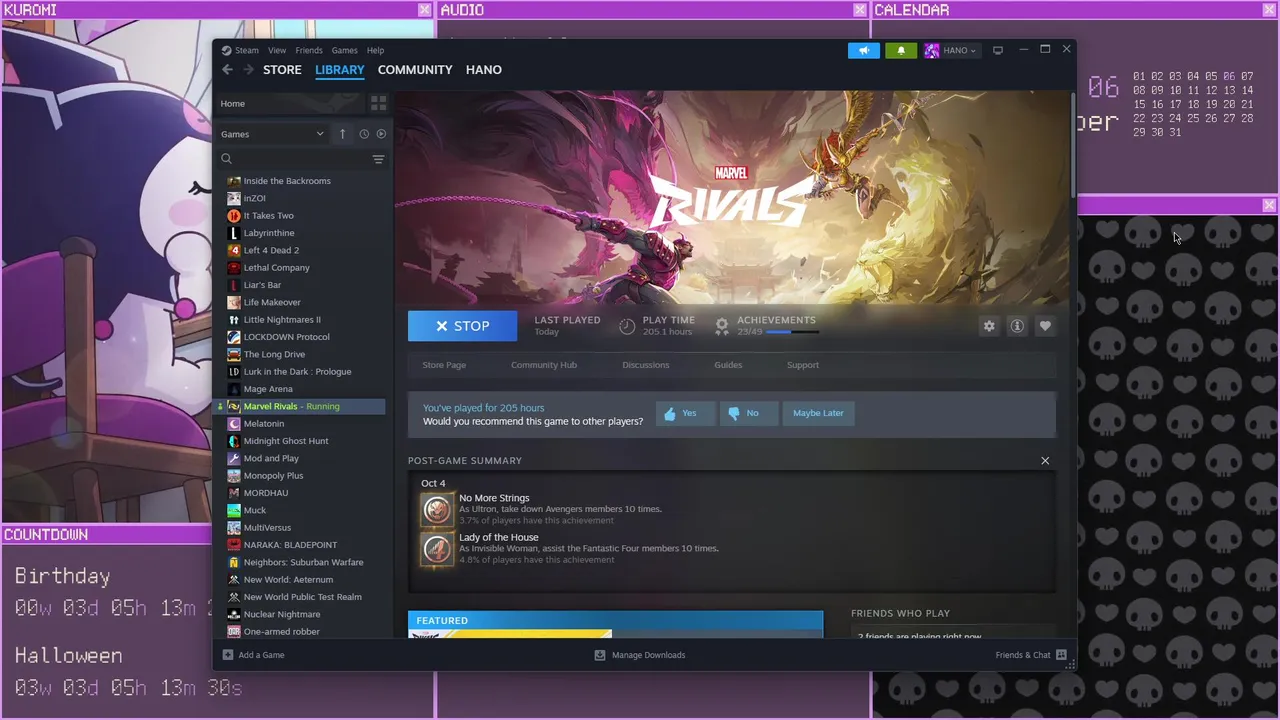Screen dimensions: 1280x720
Task: Open the View menu
Action: click(277, 50)
